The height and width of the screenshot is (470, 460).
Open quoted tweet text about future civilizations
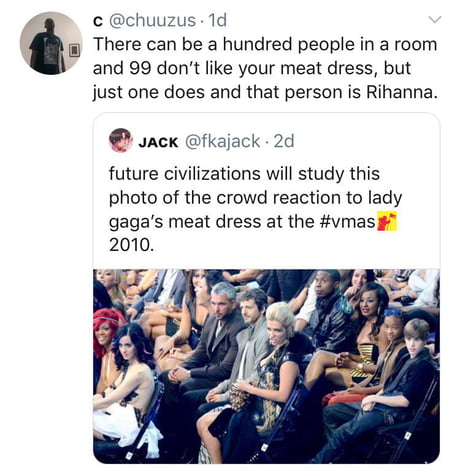point(255,209)
